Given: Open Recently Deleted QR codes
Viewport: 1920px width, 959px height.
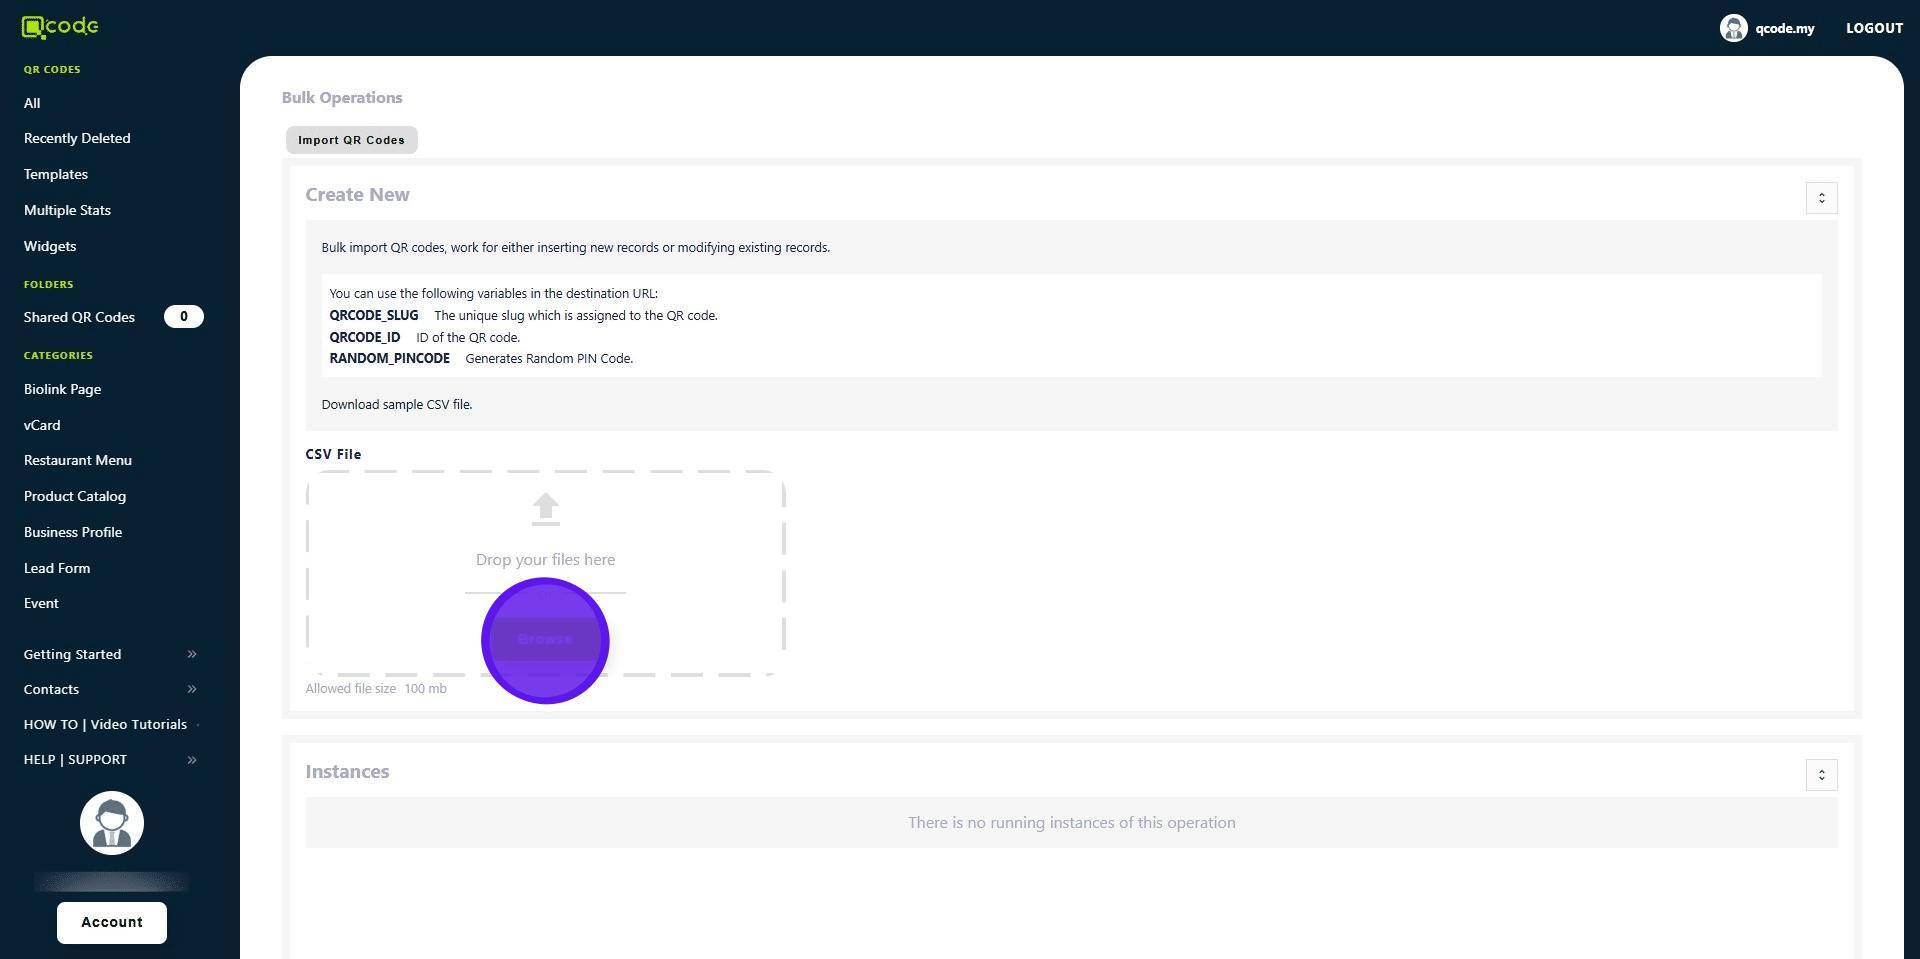Looking at the screenshot, I should pos(77,138).
